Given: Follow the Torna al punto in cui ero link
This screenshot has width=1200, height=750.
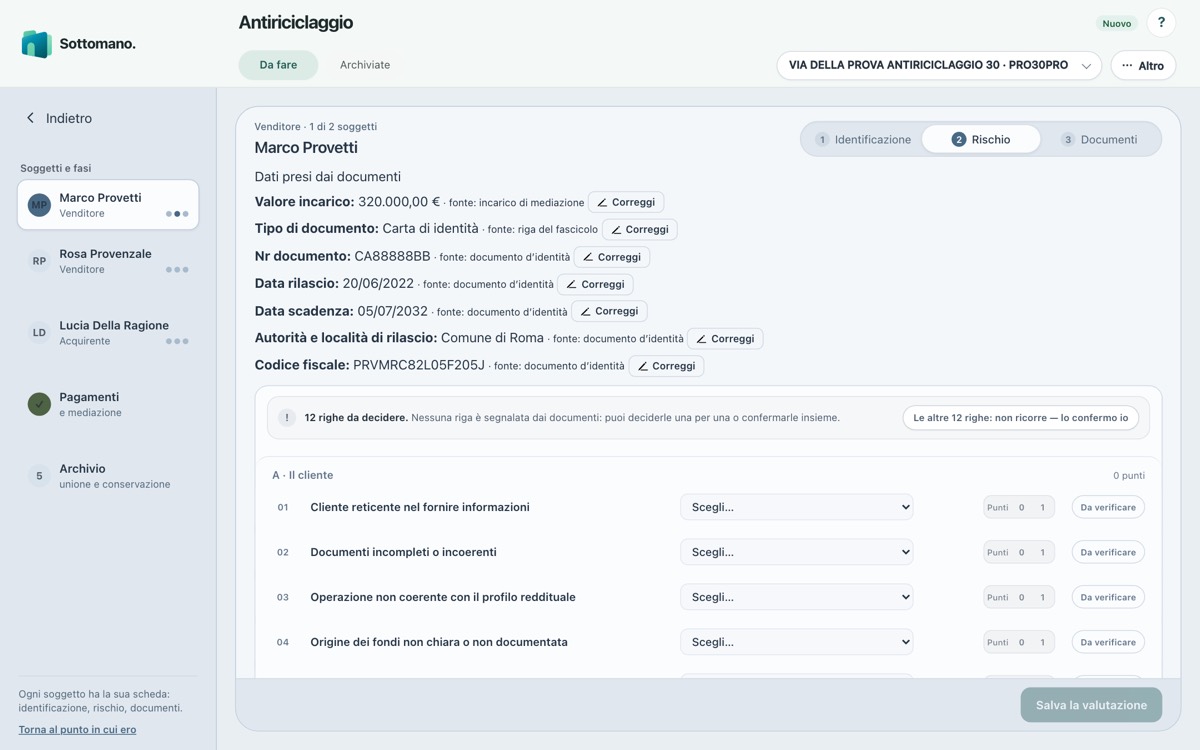Looking at the screenshot, I should coord(77,729).
